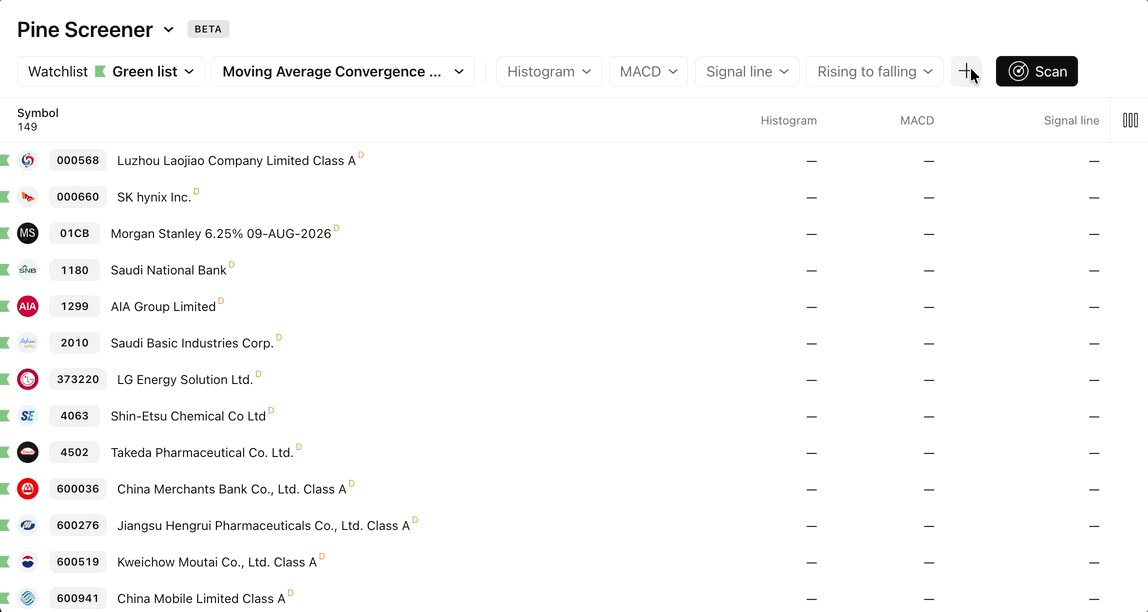Click green flag on 4502 row
1148x612 pixels.
coord(4,452)
